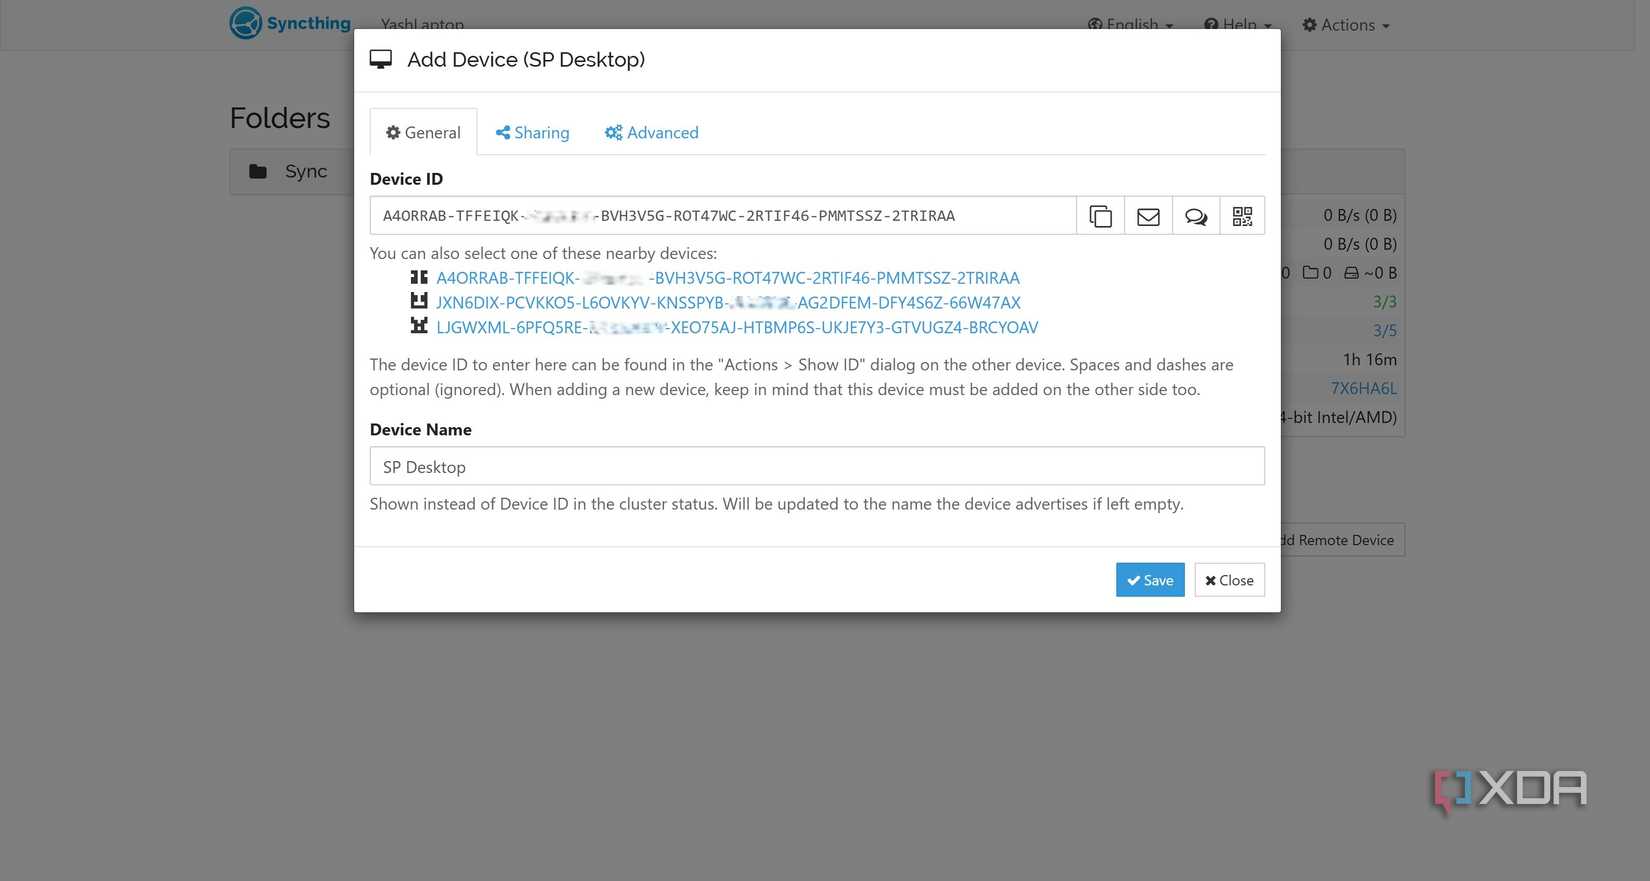Viewport: 1650px width, 881px height.
Task: Click identicon beside LJGWXML nearby device
Action: (419, 326)
